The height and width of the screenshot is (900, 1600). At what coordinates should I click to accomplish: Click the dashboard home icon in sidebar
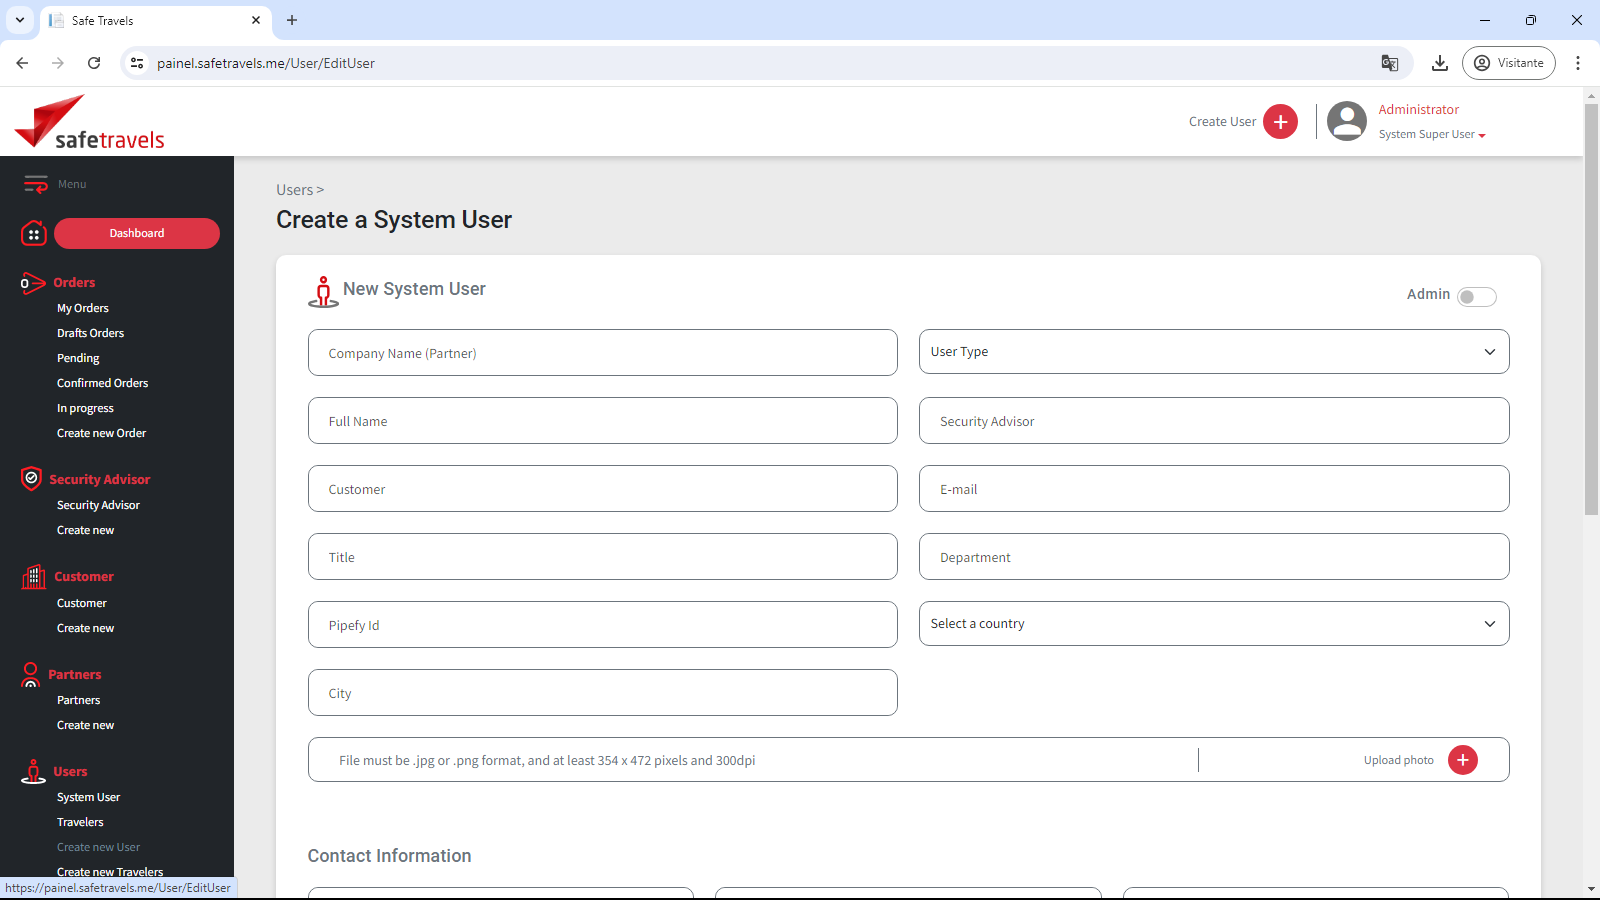pos(34,234)
